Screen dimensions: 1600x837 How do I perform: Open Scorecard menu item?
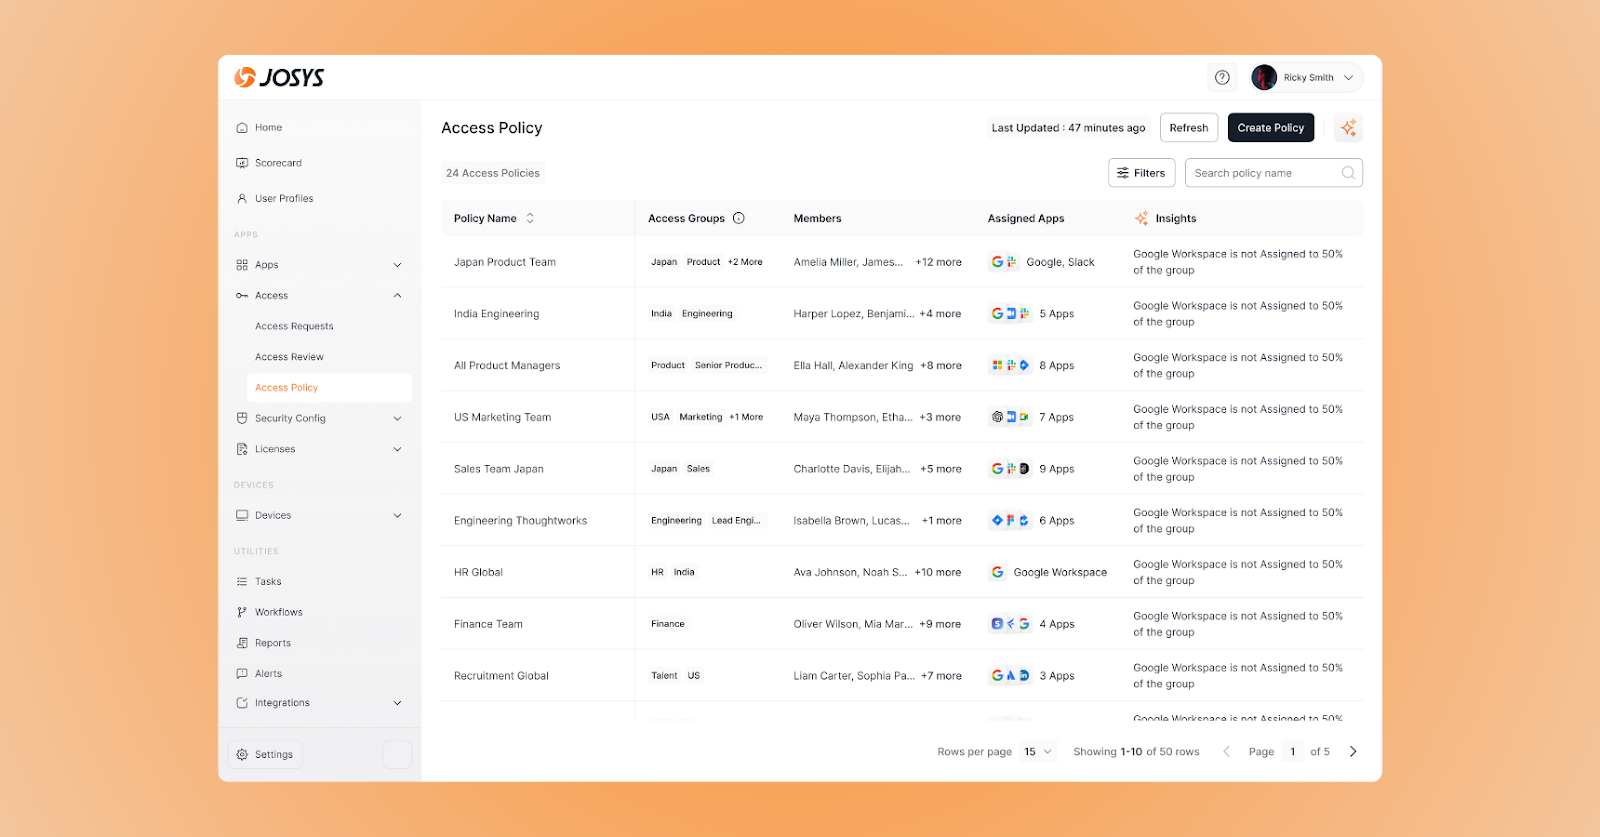pos(278,163)
